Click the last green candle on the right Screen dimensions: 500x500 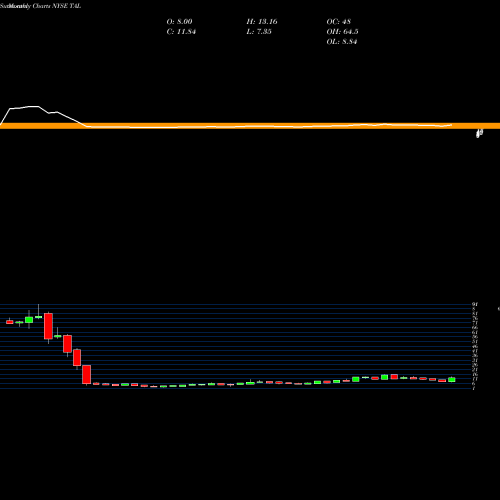click(x=452, y=379)
